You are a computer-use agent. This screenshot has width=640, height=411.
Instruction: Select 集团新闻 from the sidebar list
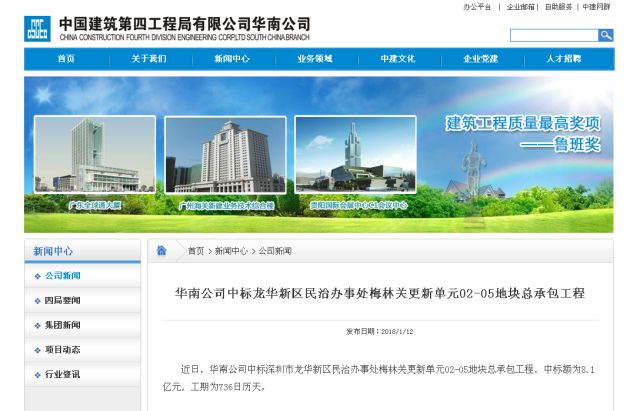(x=62, y=325)
